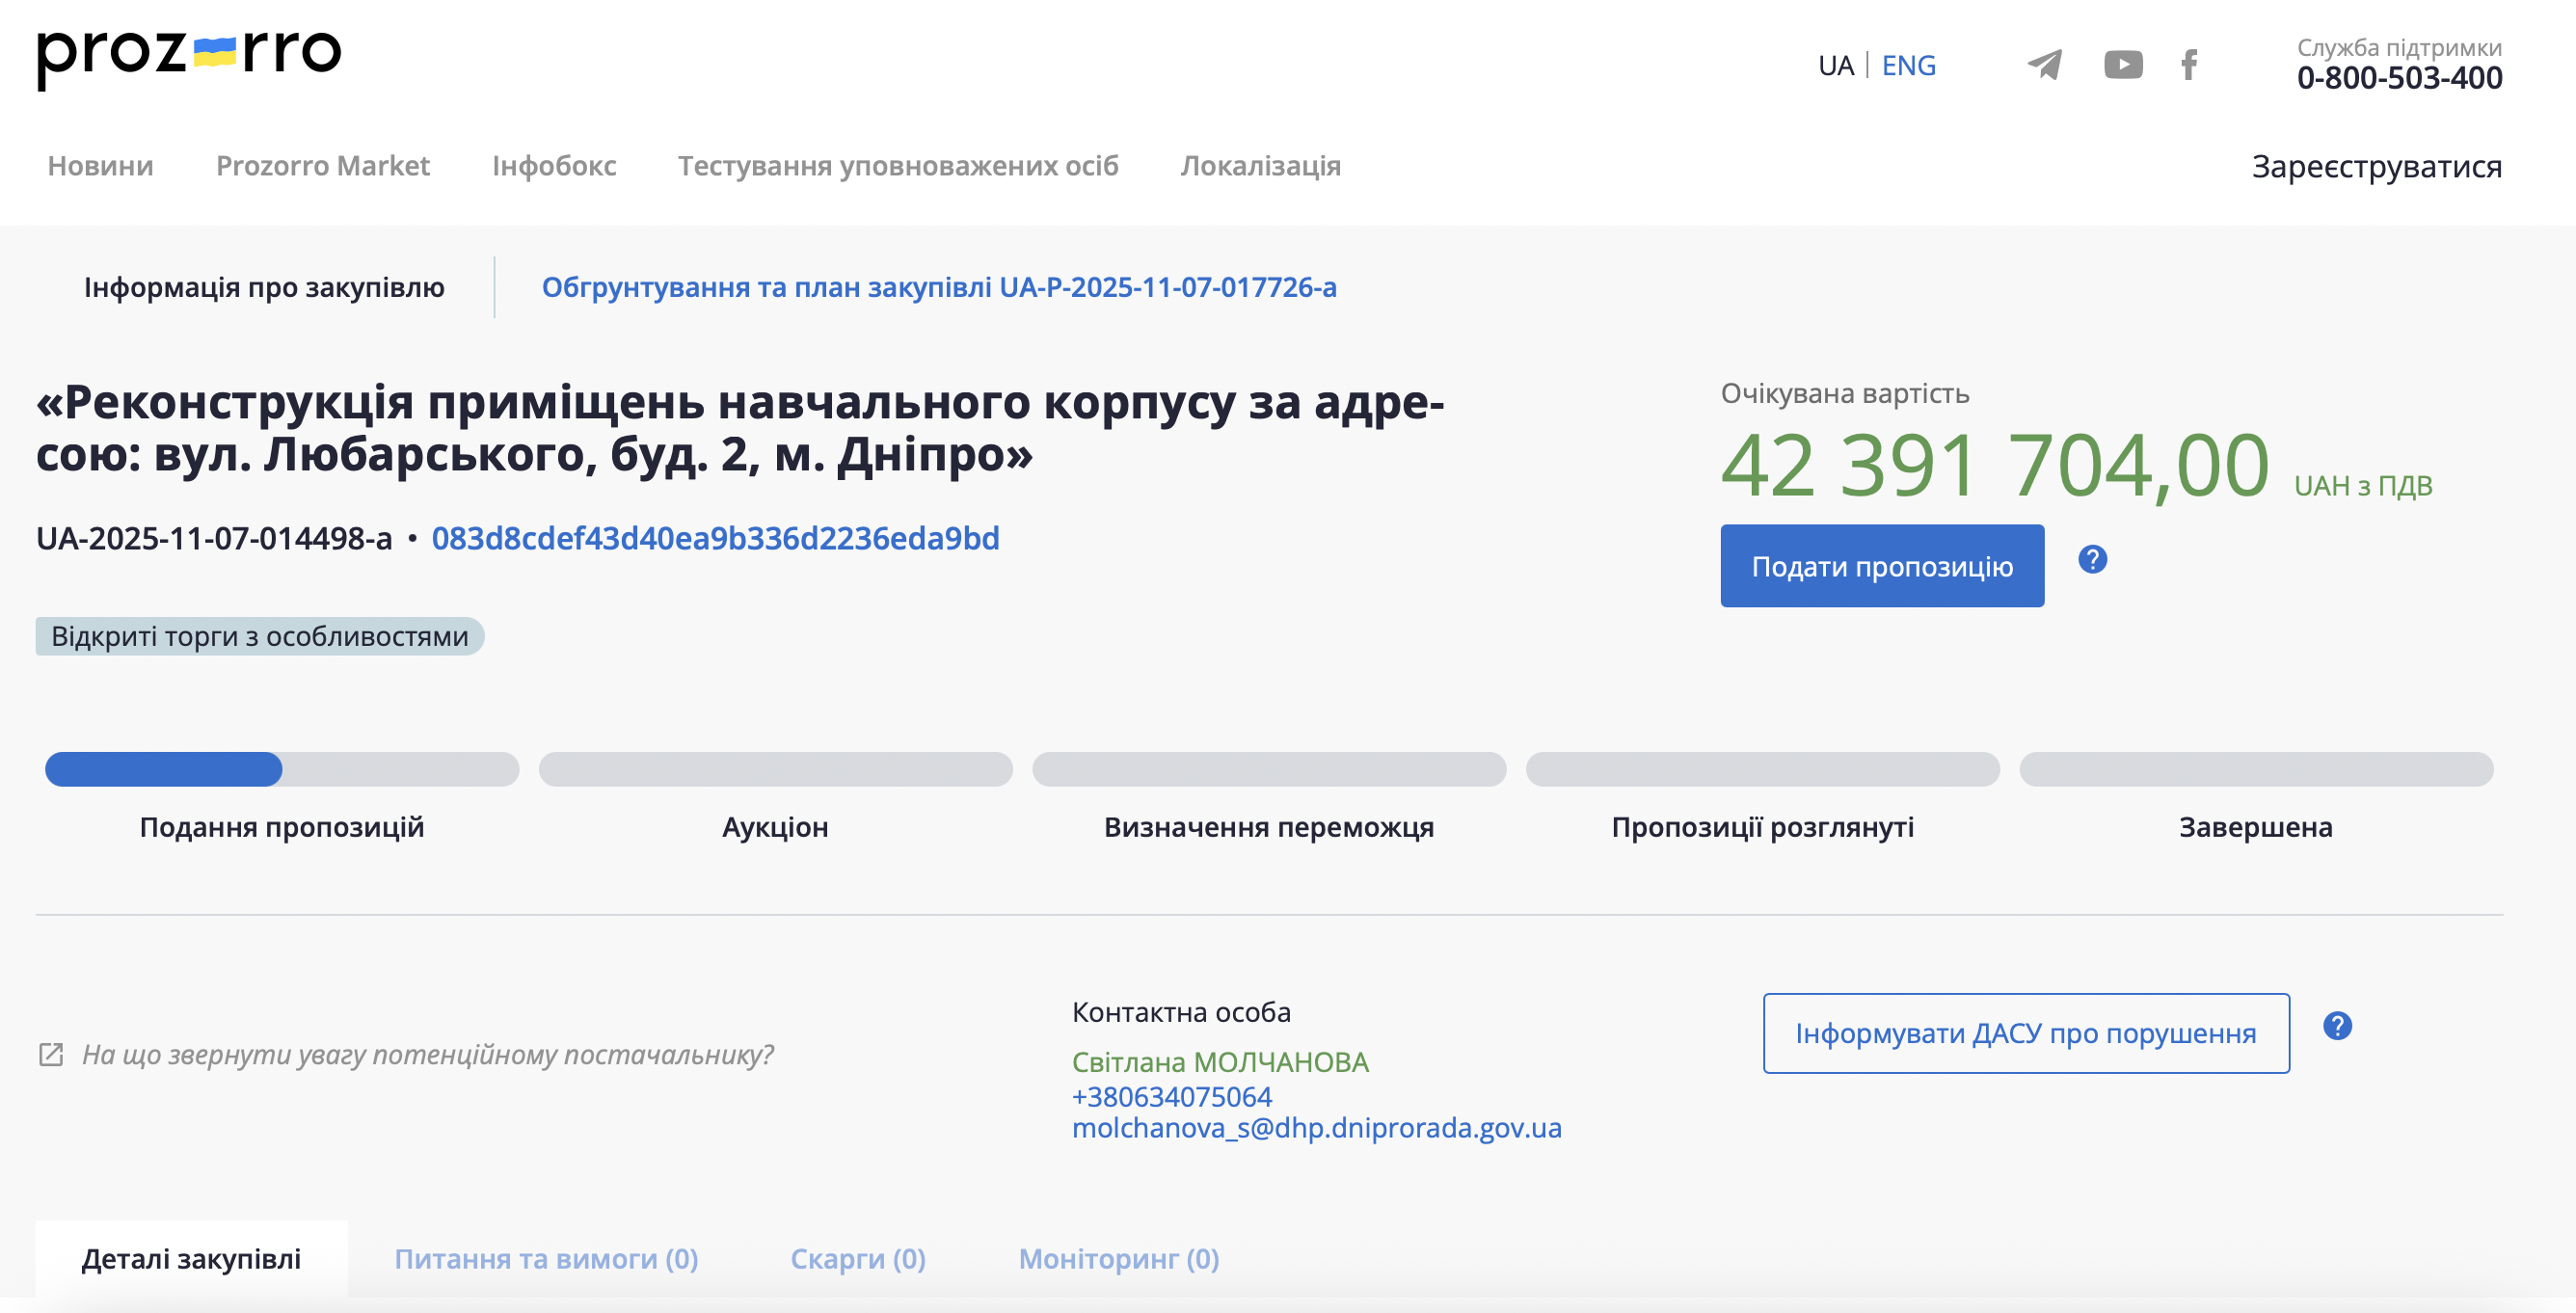Click help icon next to Подати пропозицію
The width and height of the screenshot is (2576, 1313).
[x=2092, y=560]
